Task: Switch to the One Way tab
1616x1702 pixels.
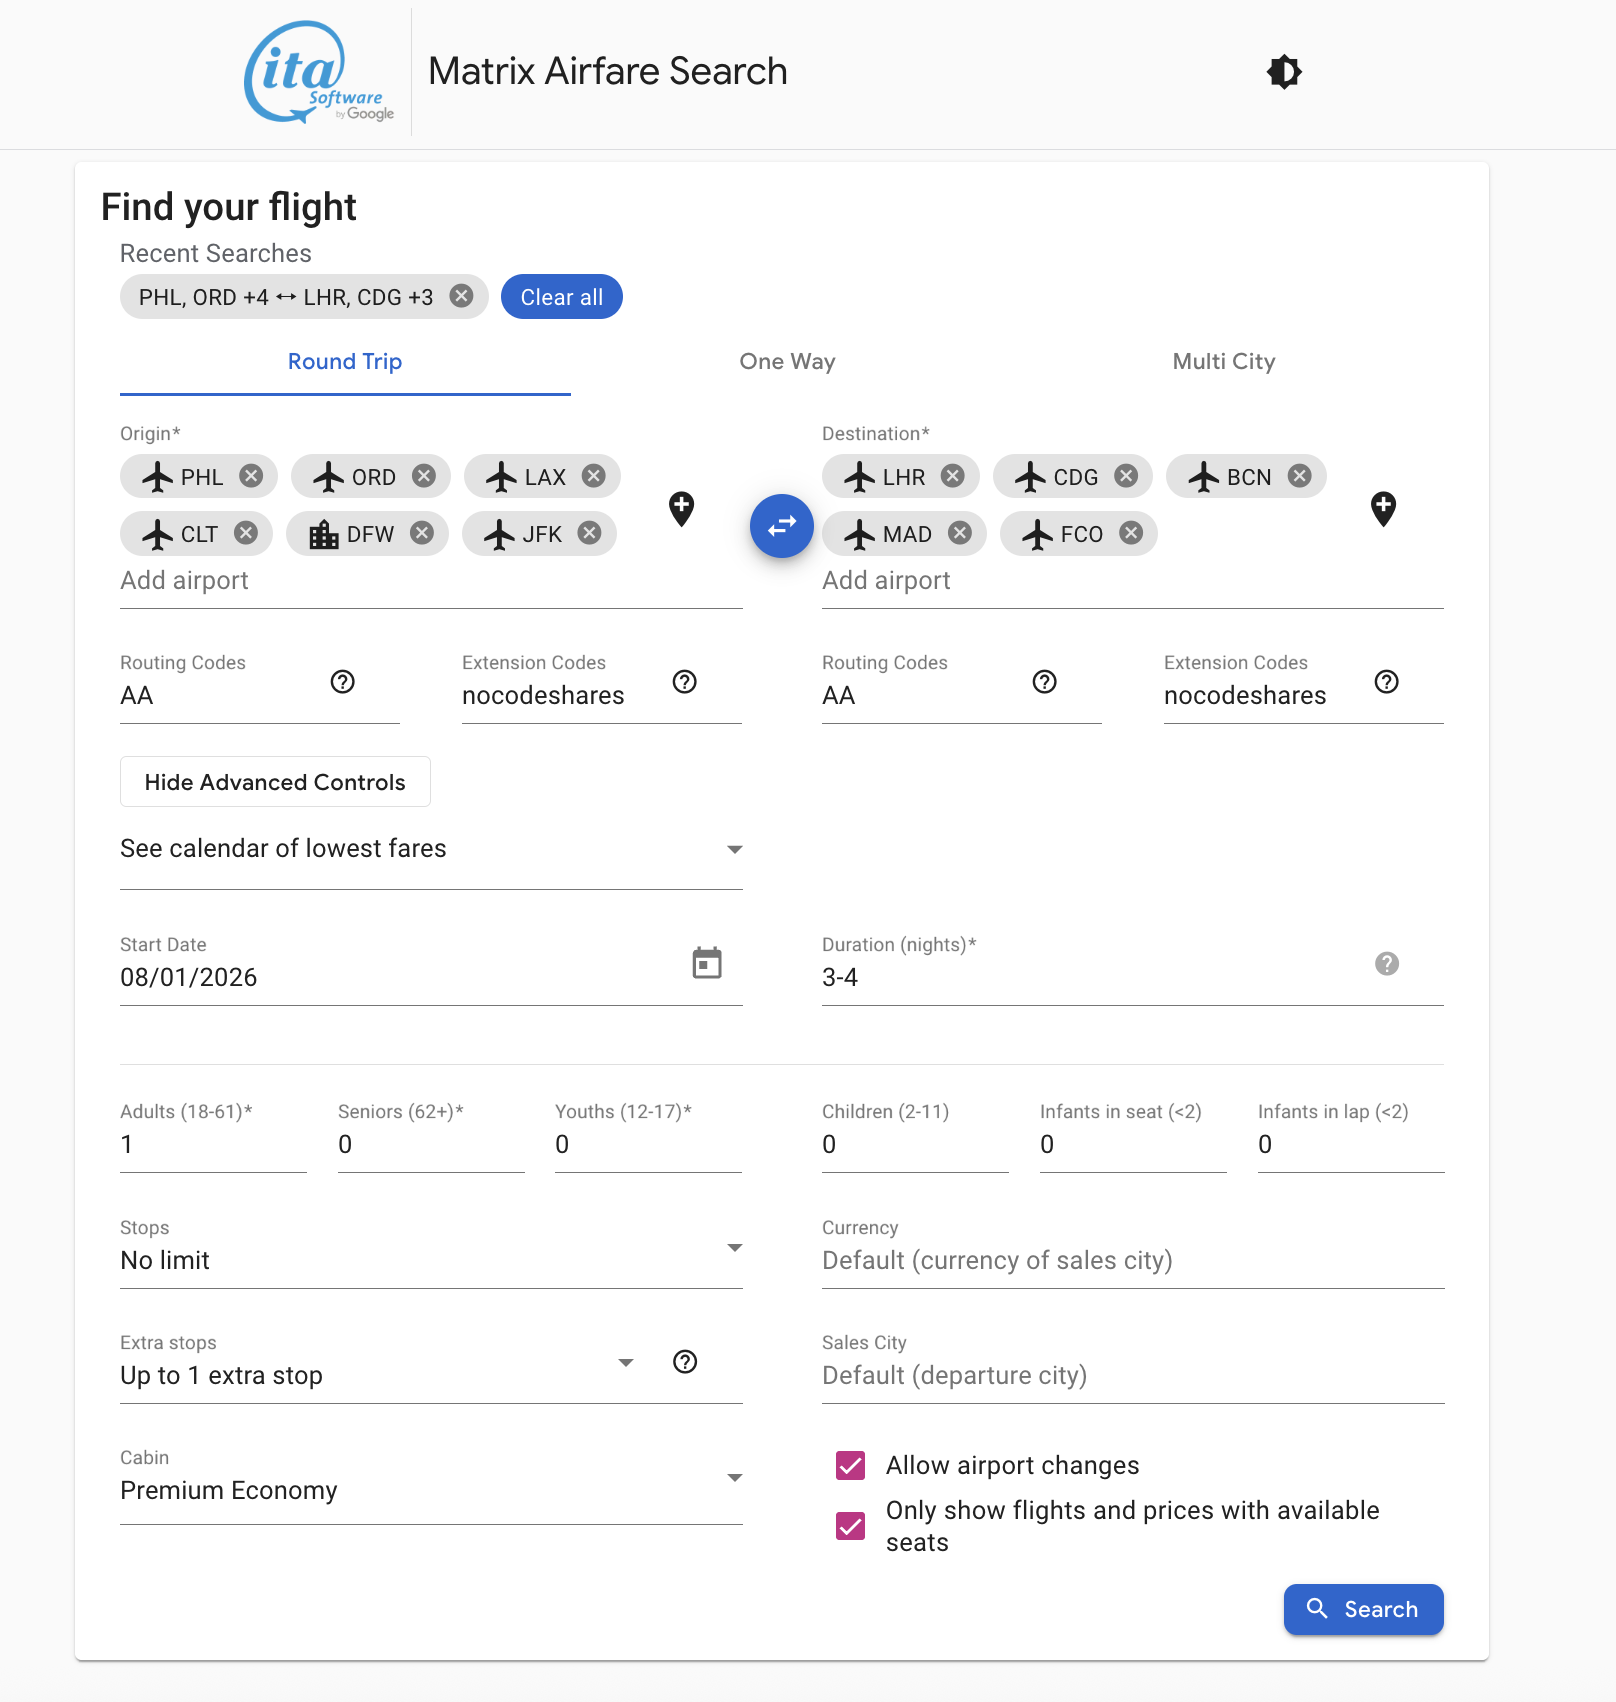Action: (787, 362)
